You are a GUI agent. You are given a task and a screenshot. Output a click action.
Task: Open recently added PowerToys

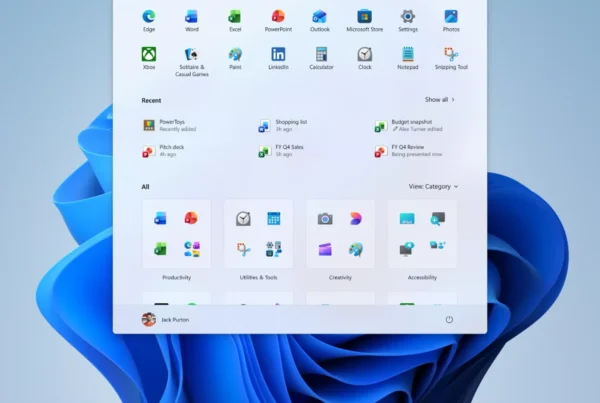pyautogui.click(x=170, y=125)
